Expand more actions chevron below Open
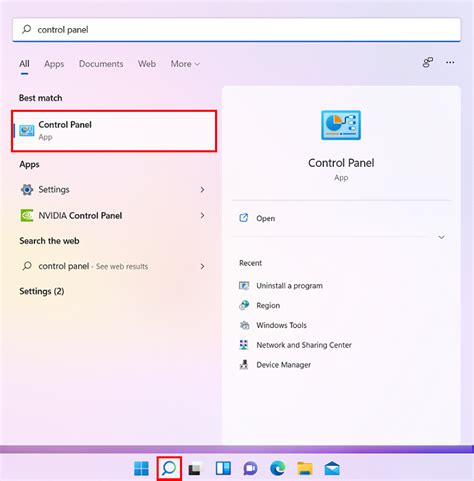 point(441,237)
